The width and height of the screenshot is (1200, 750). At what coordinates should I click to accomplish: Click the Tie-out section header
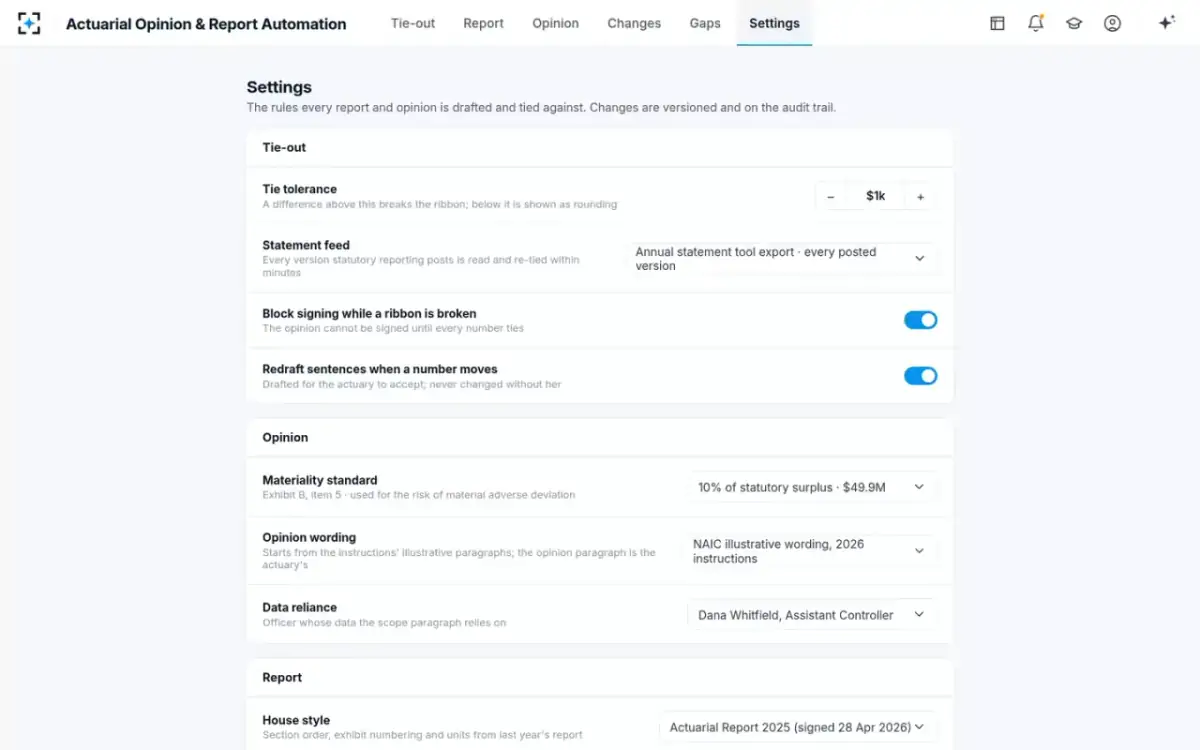(284, 147)
